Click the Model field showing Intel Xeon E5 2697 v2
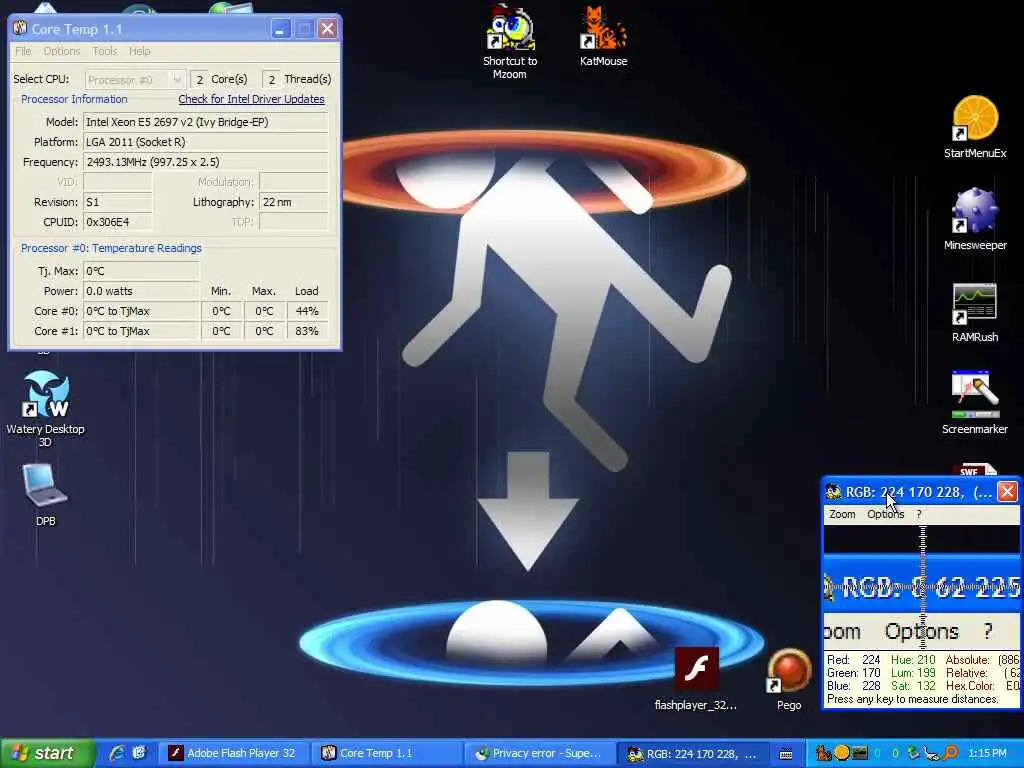Viewport: 1024px width, 768px height. pos(206,122)
